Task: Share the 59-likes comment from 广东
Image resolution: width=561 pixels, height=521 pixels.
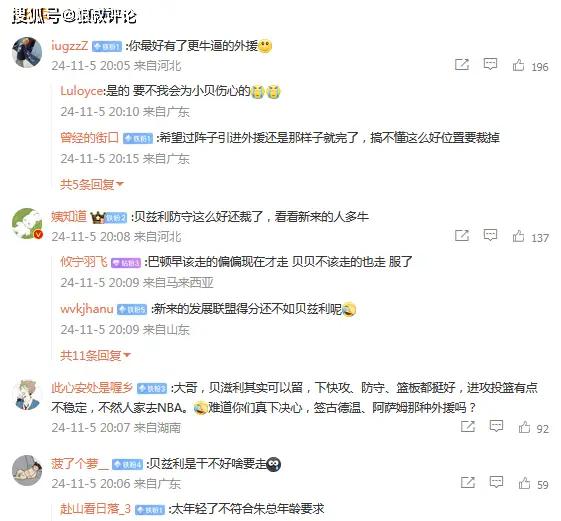Action: coord(468,482)
